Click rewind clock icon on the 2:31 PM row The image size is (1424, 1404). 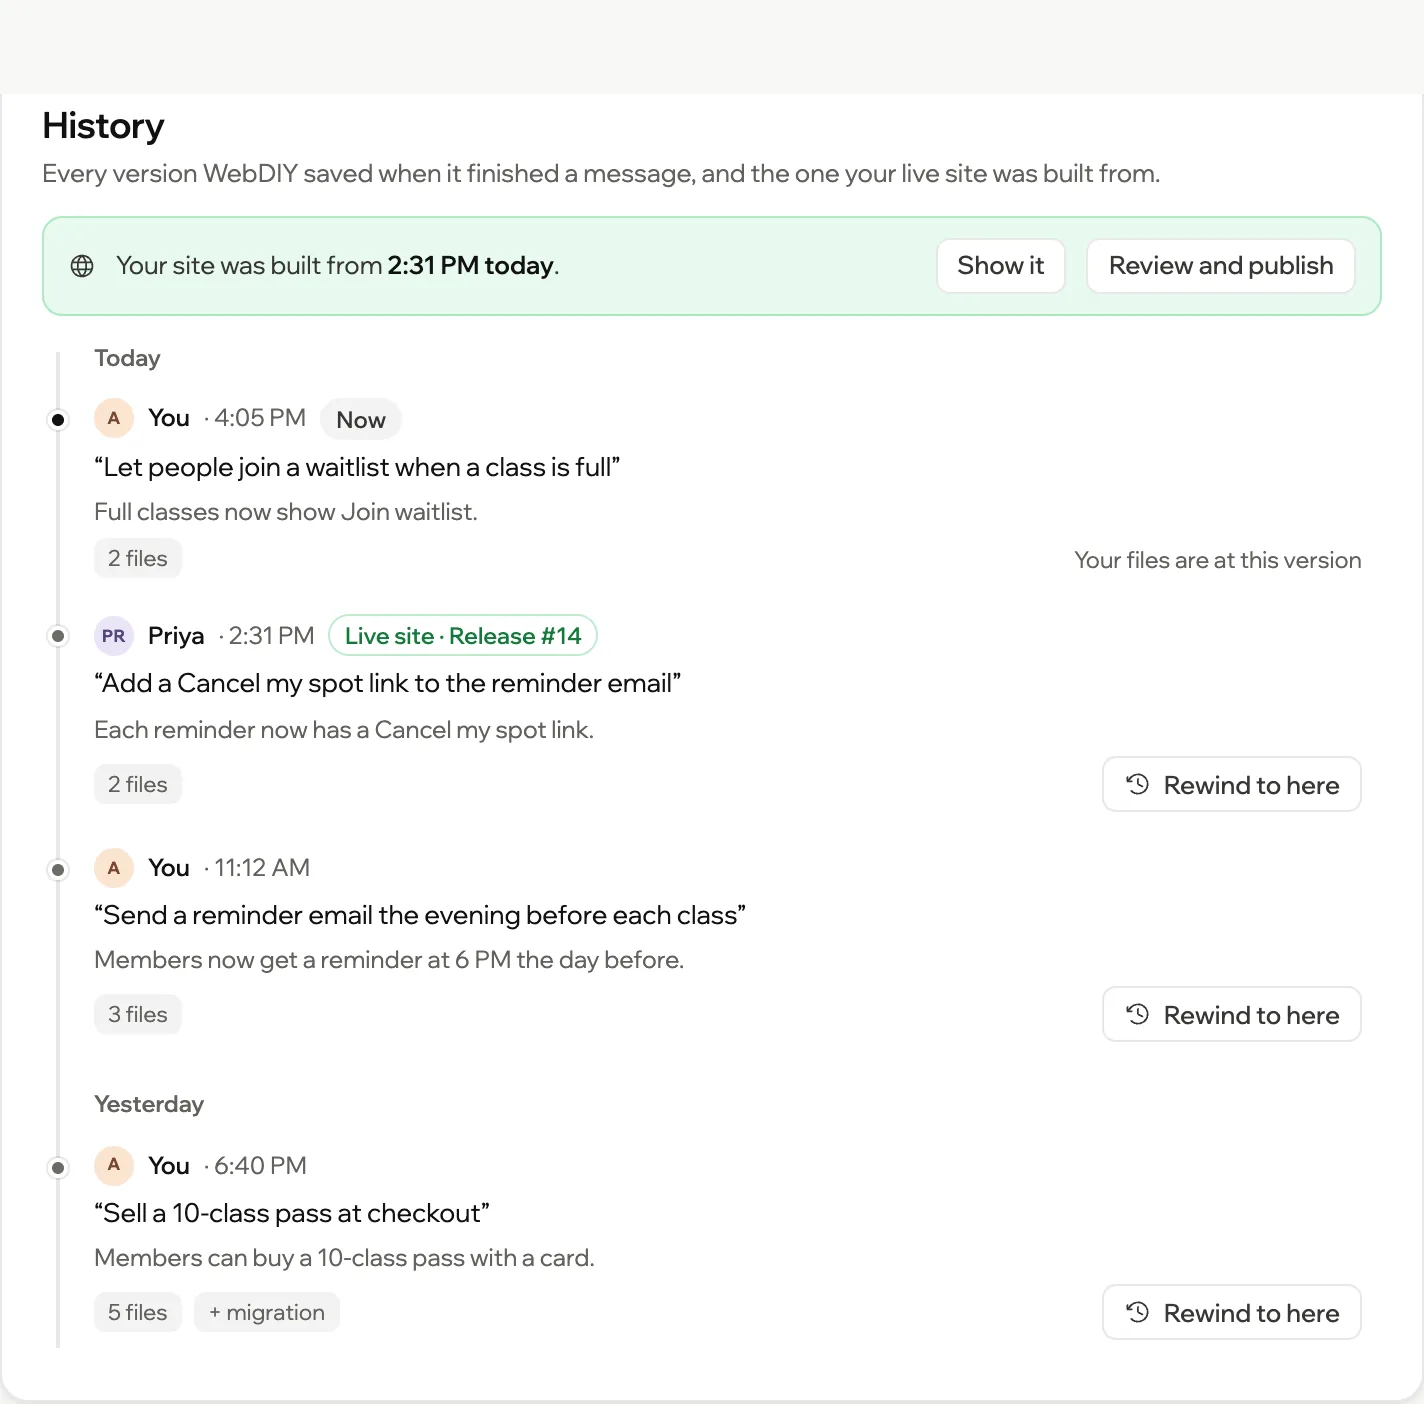(x=1138, y=784)
